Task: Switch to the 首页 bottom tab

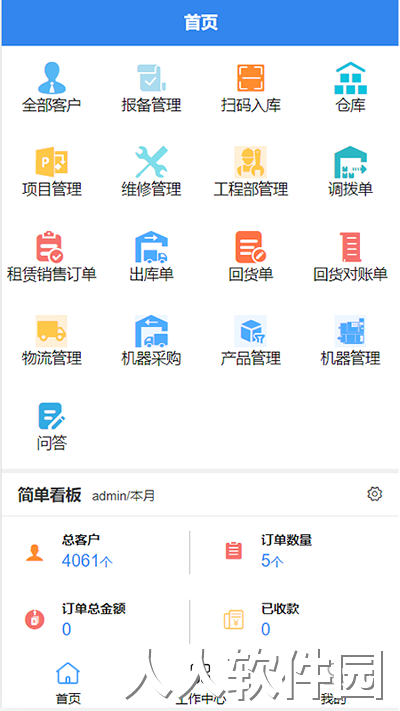Action: (68, 683)
